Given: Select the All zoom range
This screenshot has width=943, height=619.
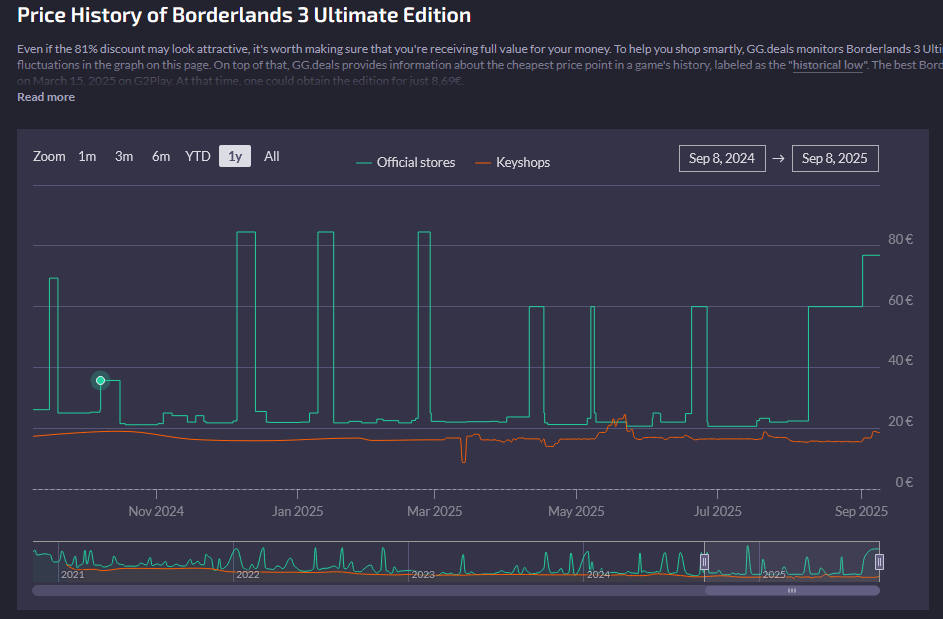Looking at the screenshot, I should [271, 156].
